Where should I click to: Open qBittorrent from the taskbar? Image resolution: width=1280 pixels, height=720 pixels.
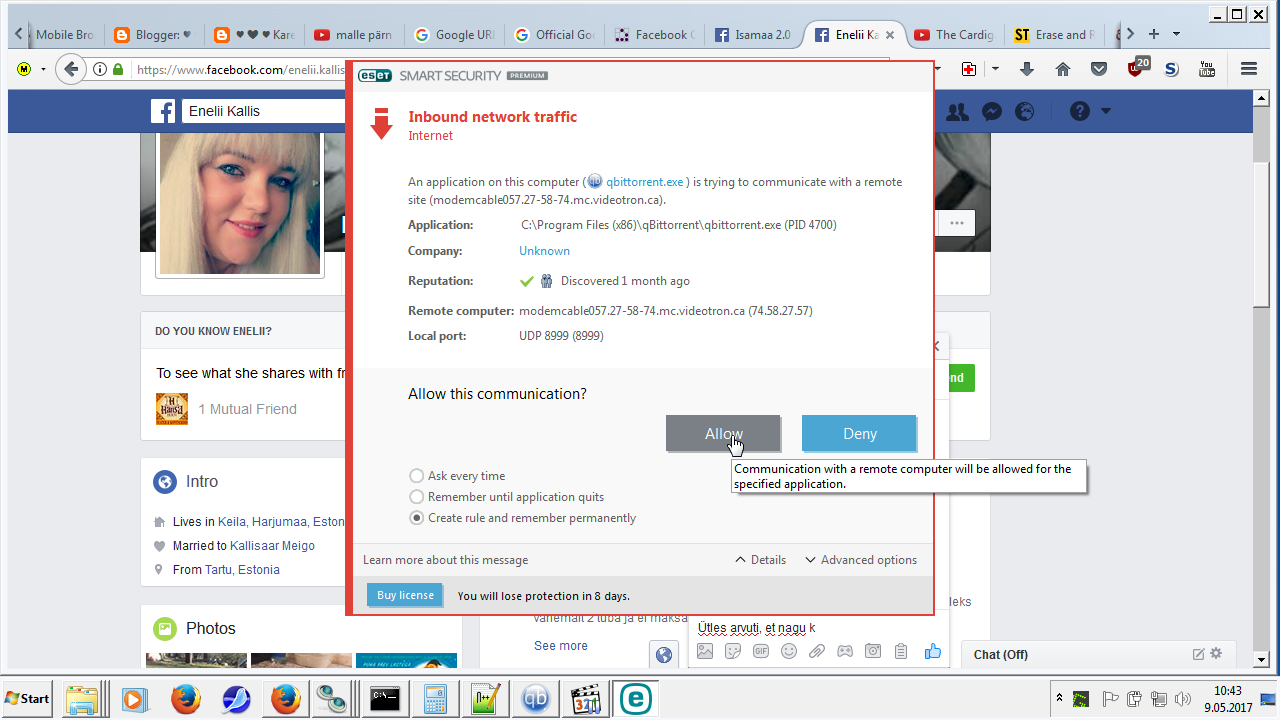(x=535, y=698)
